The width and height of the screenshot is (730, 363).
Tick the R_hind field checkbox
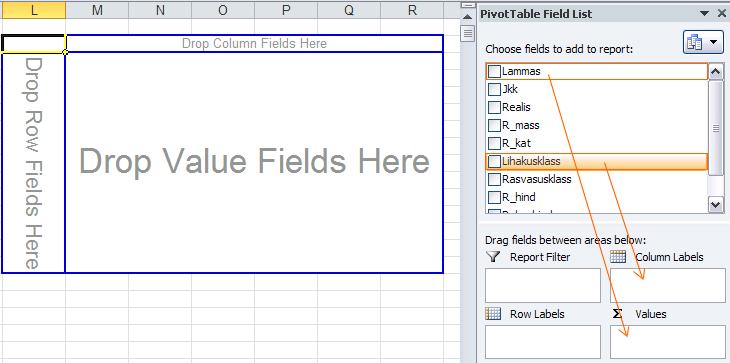(x=494, y=197)
